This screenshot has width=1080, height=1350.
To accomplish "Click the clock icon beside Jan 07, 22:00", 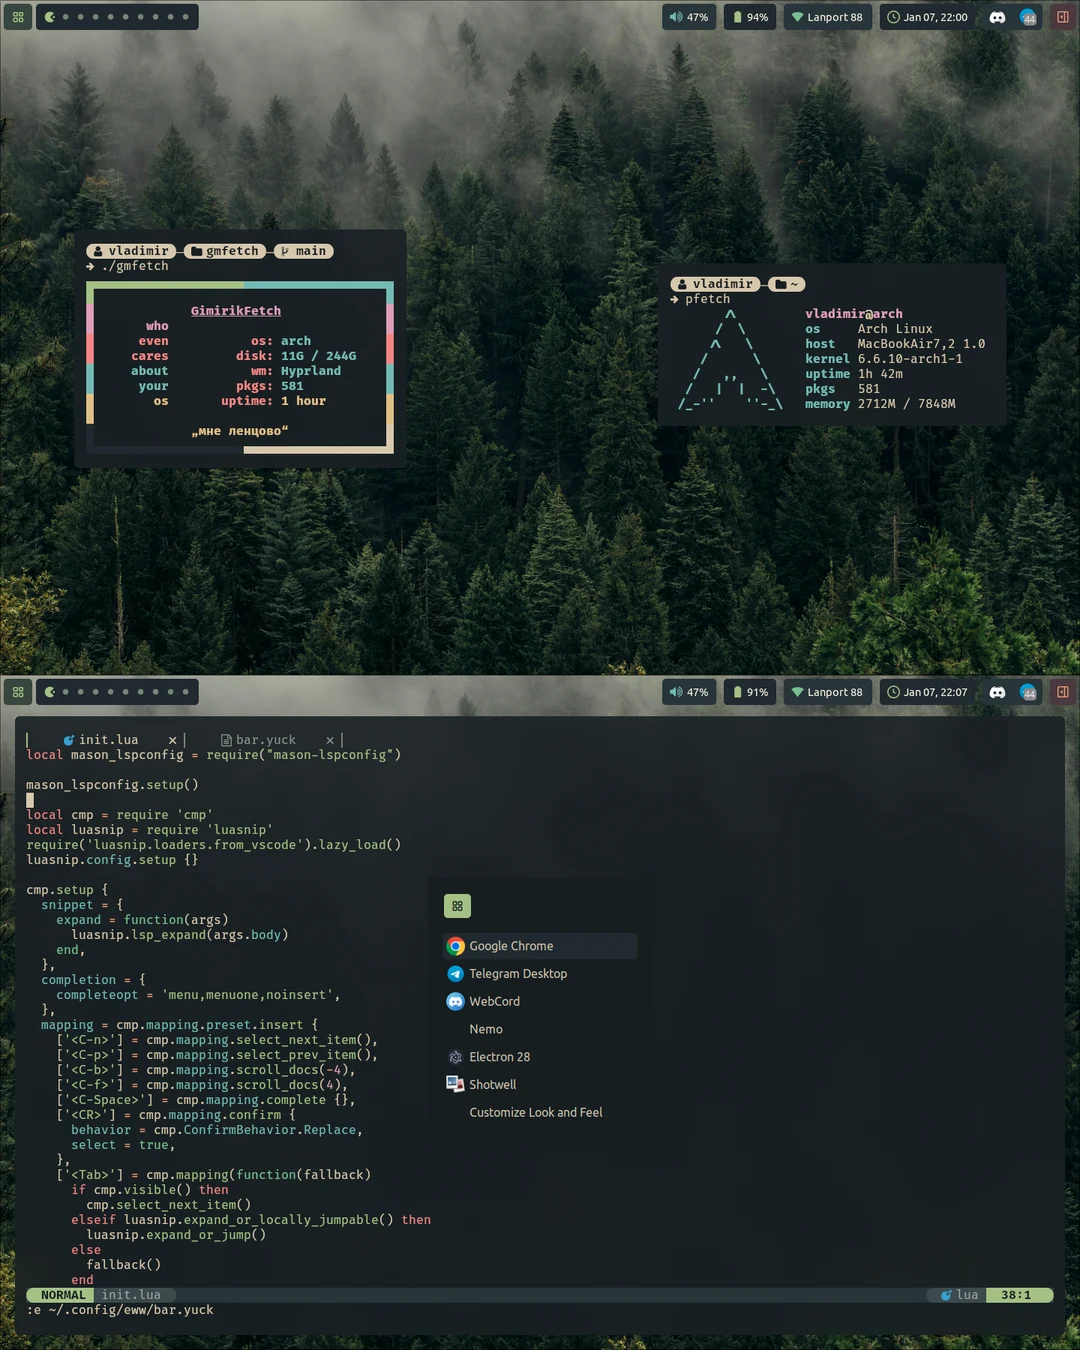I will tap(891, 17).
